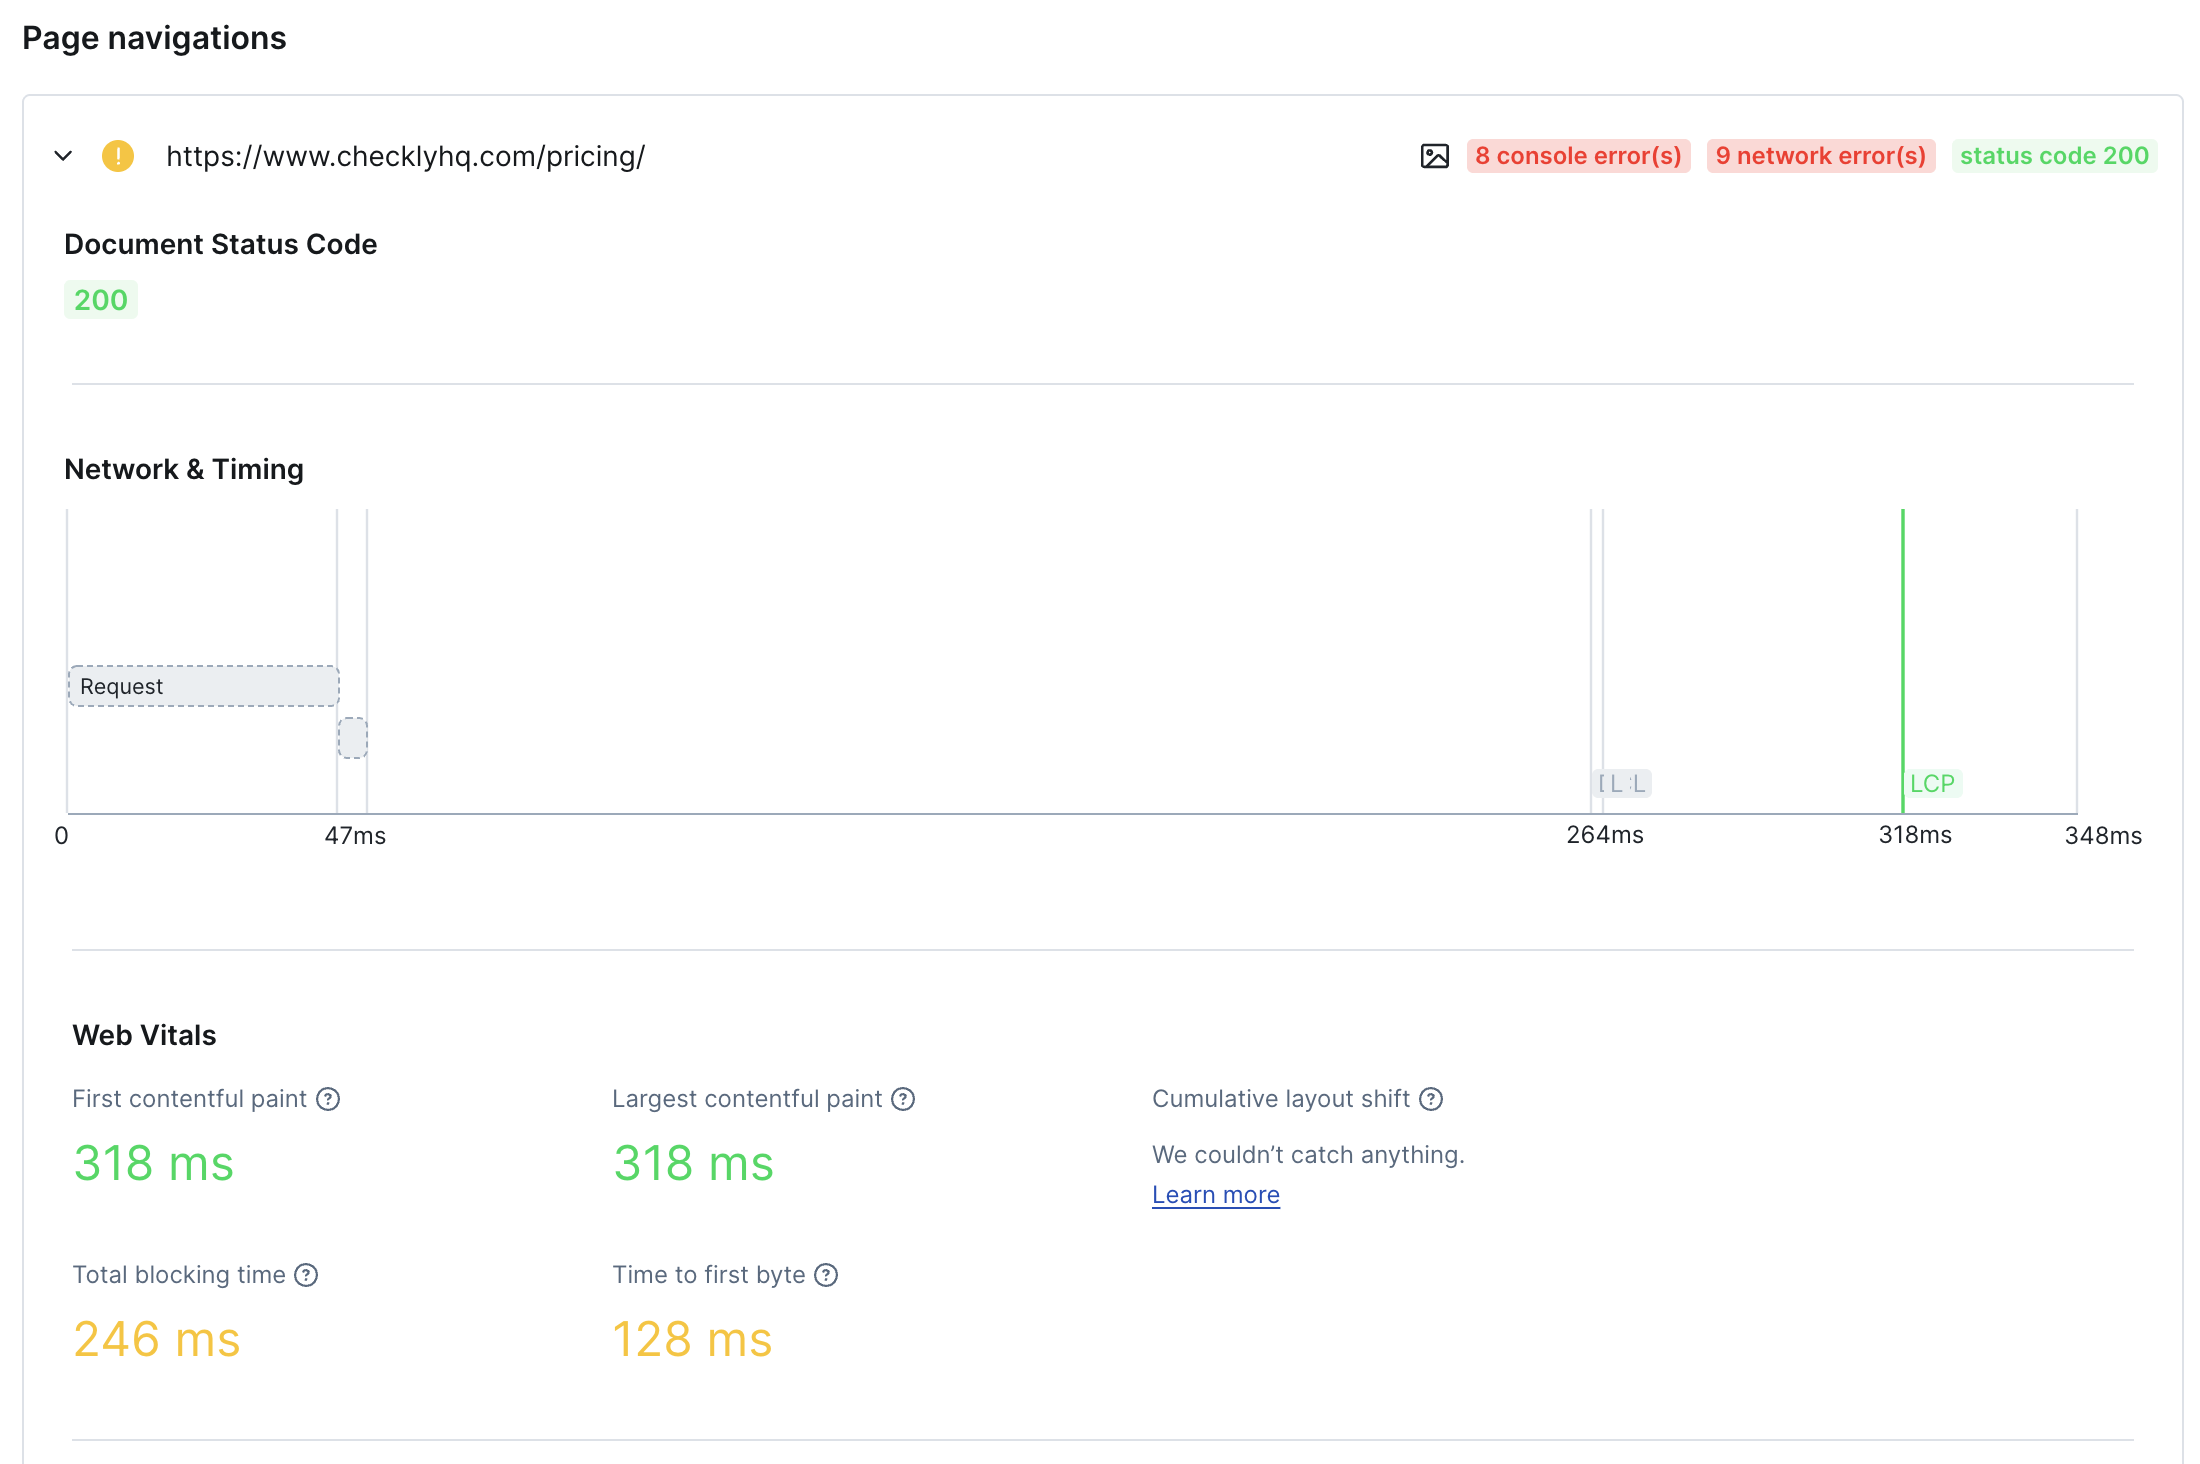
Task: Click the status code 200 badge
Action: click(x=2054, y=156)
